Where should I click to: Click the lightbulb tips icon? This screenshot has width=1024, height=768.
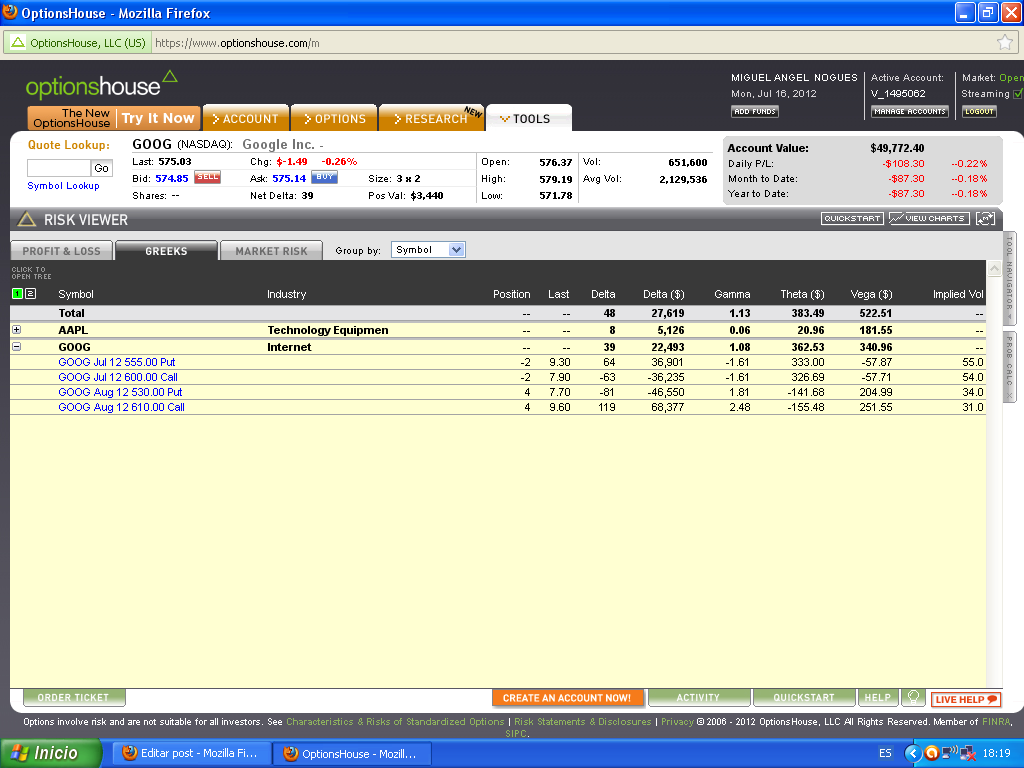click(x=913, y=697)
